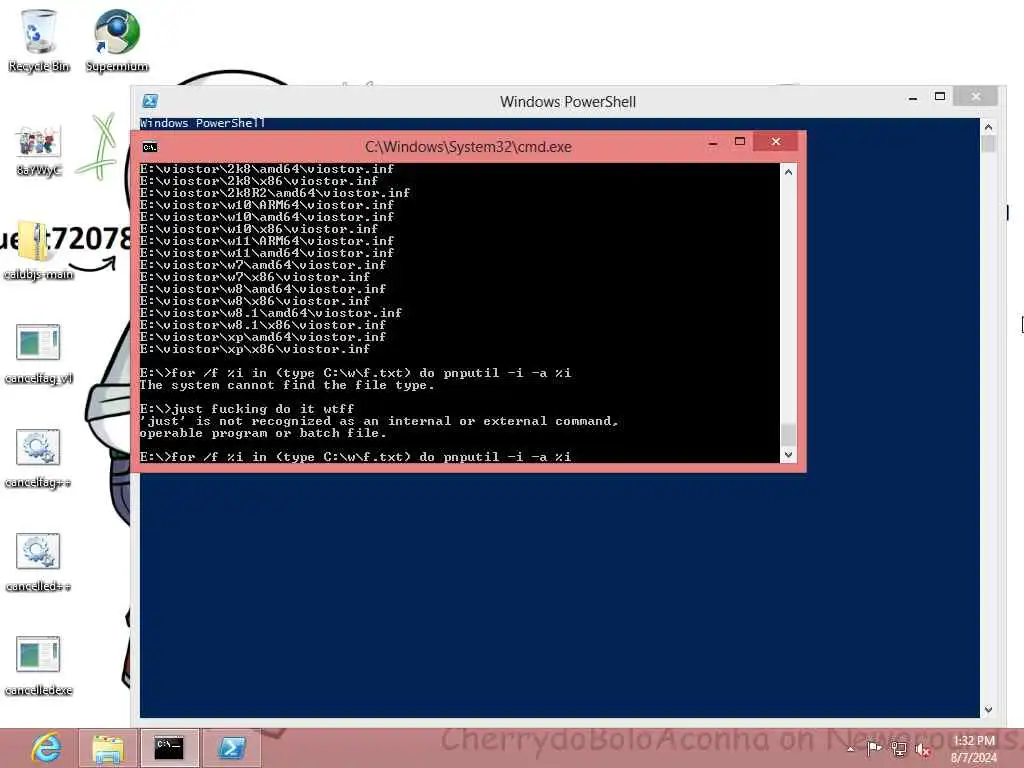The image size is (1024, 768).
Task: Click the line E:\viostor\xp\x86\viostor.inf
Action: click(255, 349)
